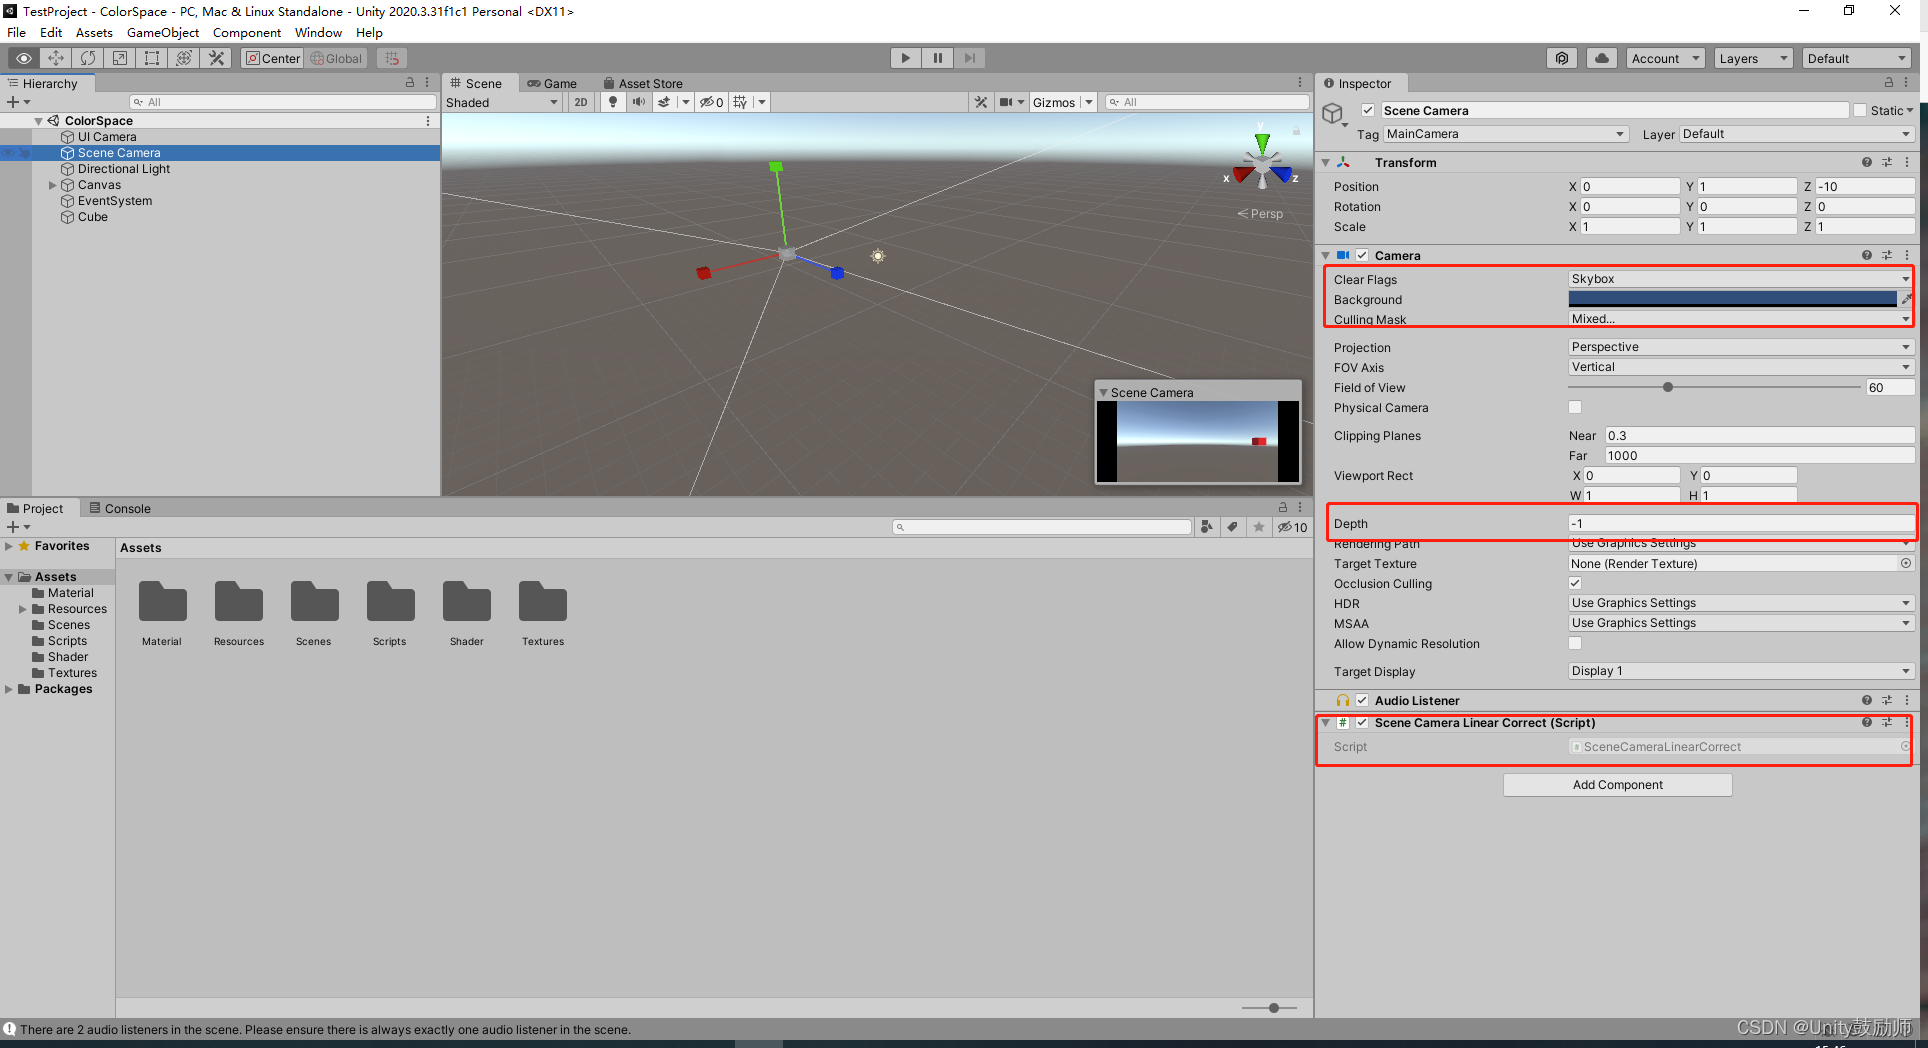The image size is (1928, 1048).
Task: Expand Canvas in Hierarchy
Action: pyautogui.click(x=53, y=185)
